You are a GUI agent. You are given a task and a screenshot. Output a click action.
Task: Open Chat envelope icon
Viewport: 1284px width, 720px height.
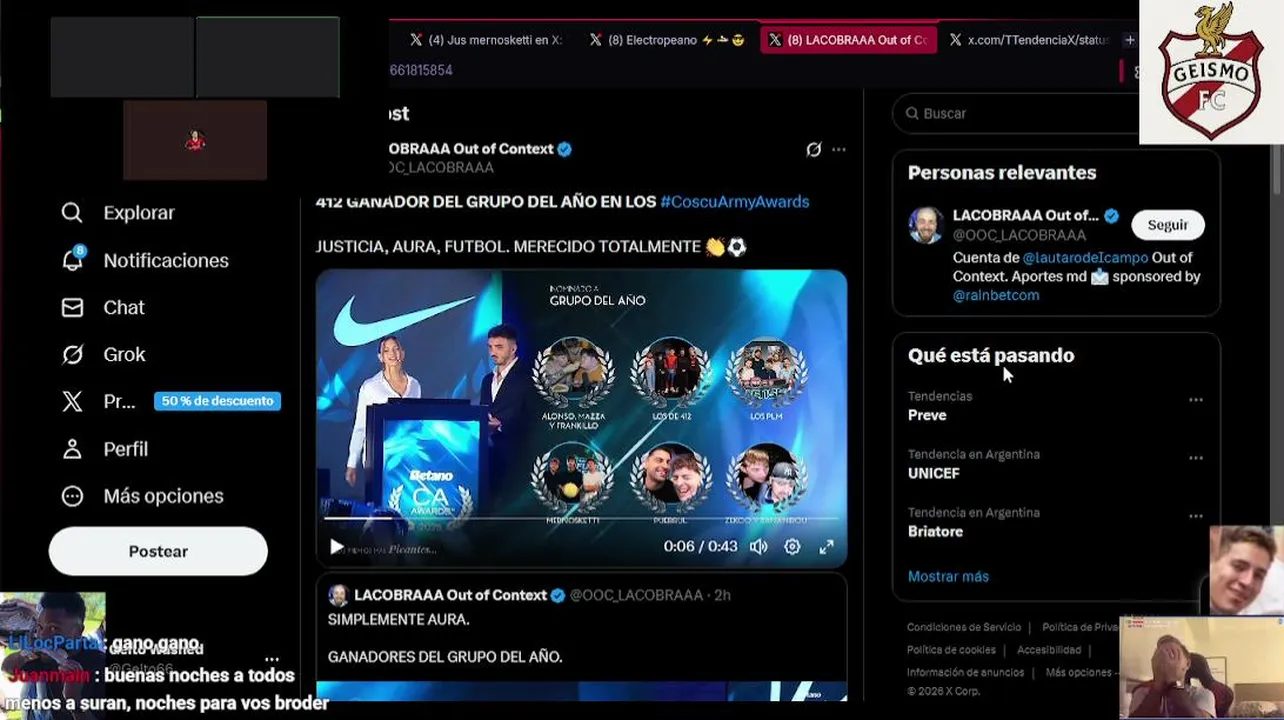(72, 308)
